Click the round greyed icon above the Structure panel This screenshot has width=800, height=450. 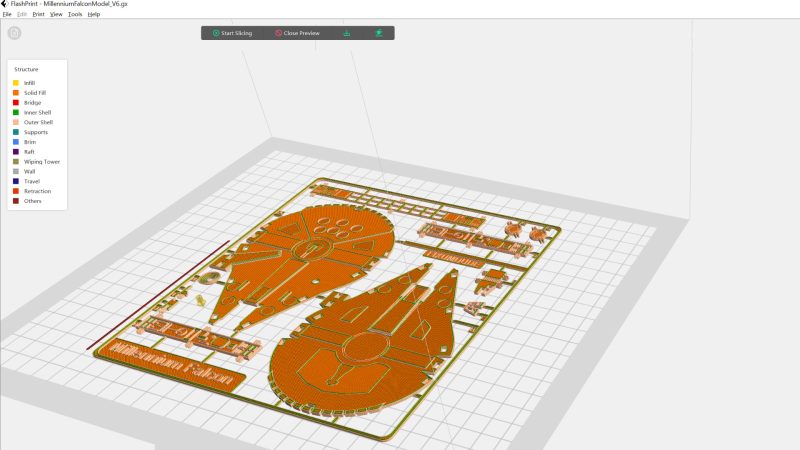(x=14, y=33)
